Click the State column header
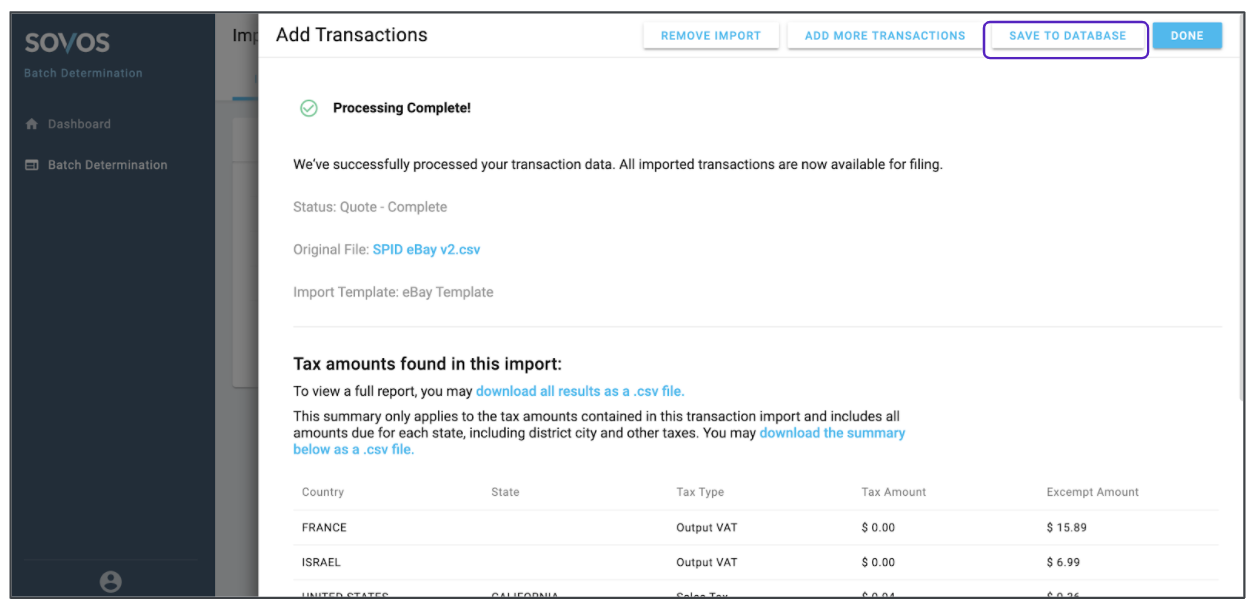1258x608 pixels. (x=505, y=492)
